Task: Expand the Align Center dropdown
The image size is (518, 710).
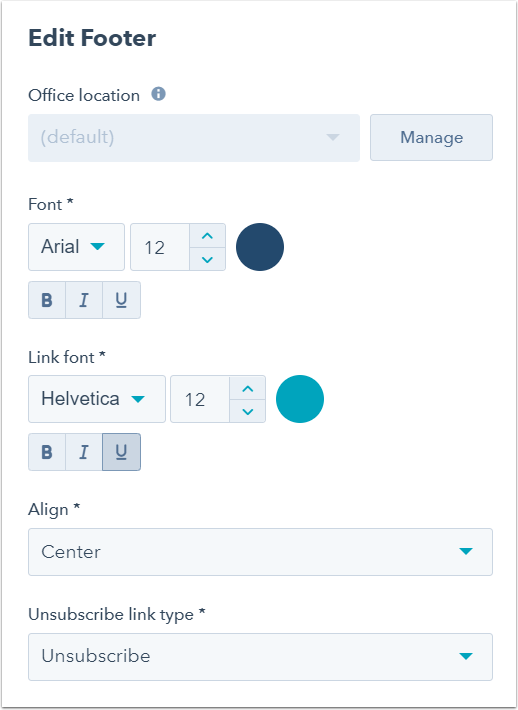Action: coord(260,552)
